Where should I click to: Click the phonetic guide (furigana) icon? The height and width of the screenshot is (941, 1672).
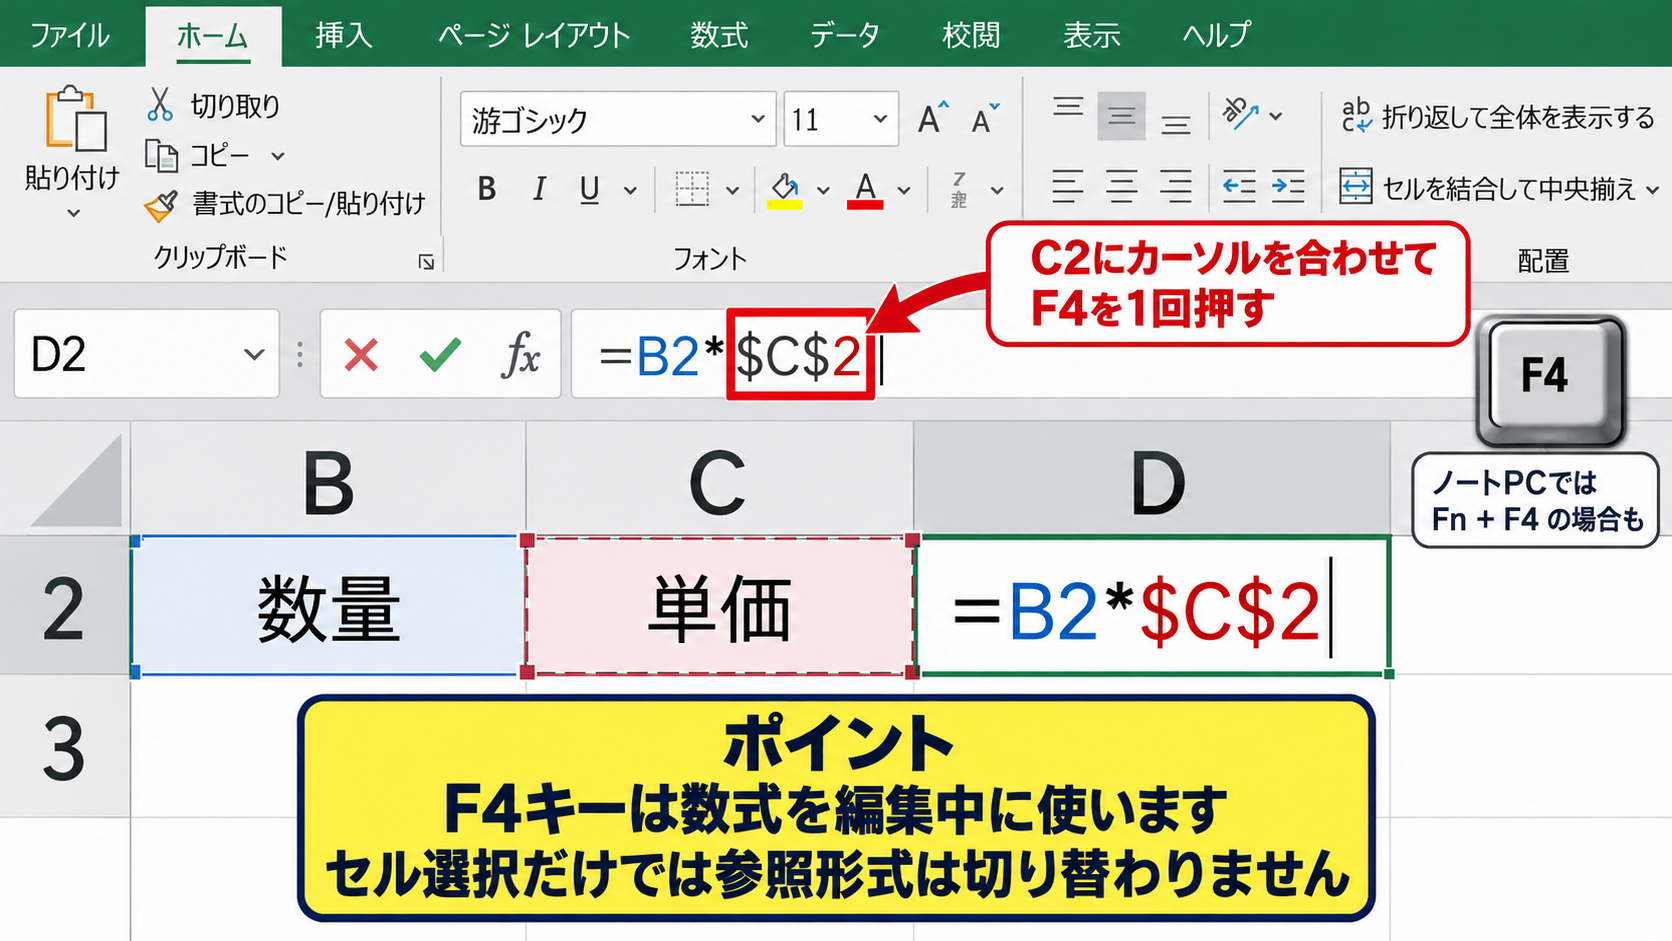pos(960,189)
